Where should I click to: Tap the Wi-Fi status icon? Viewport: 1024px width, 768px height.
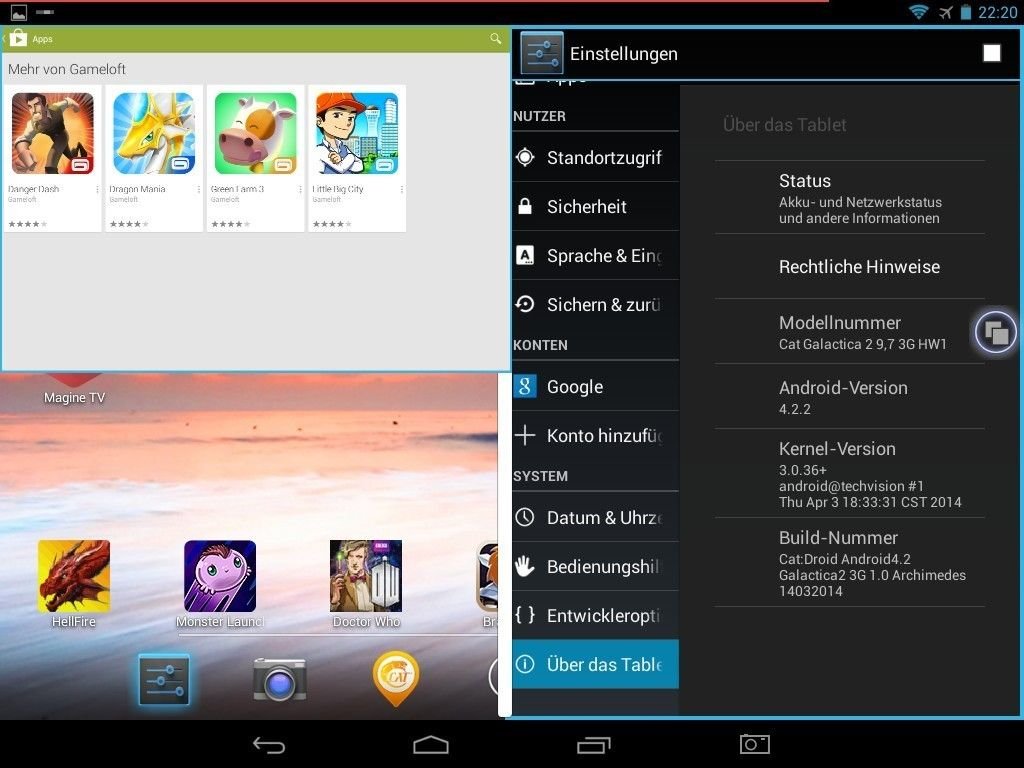pos(919,12)
